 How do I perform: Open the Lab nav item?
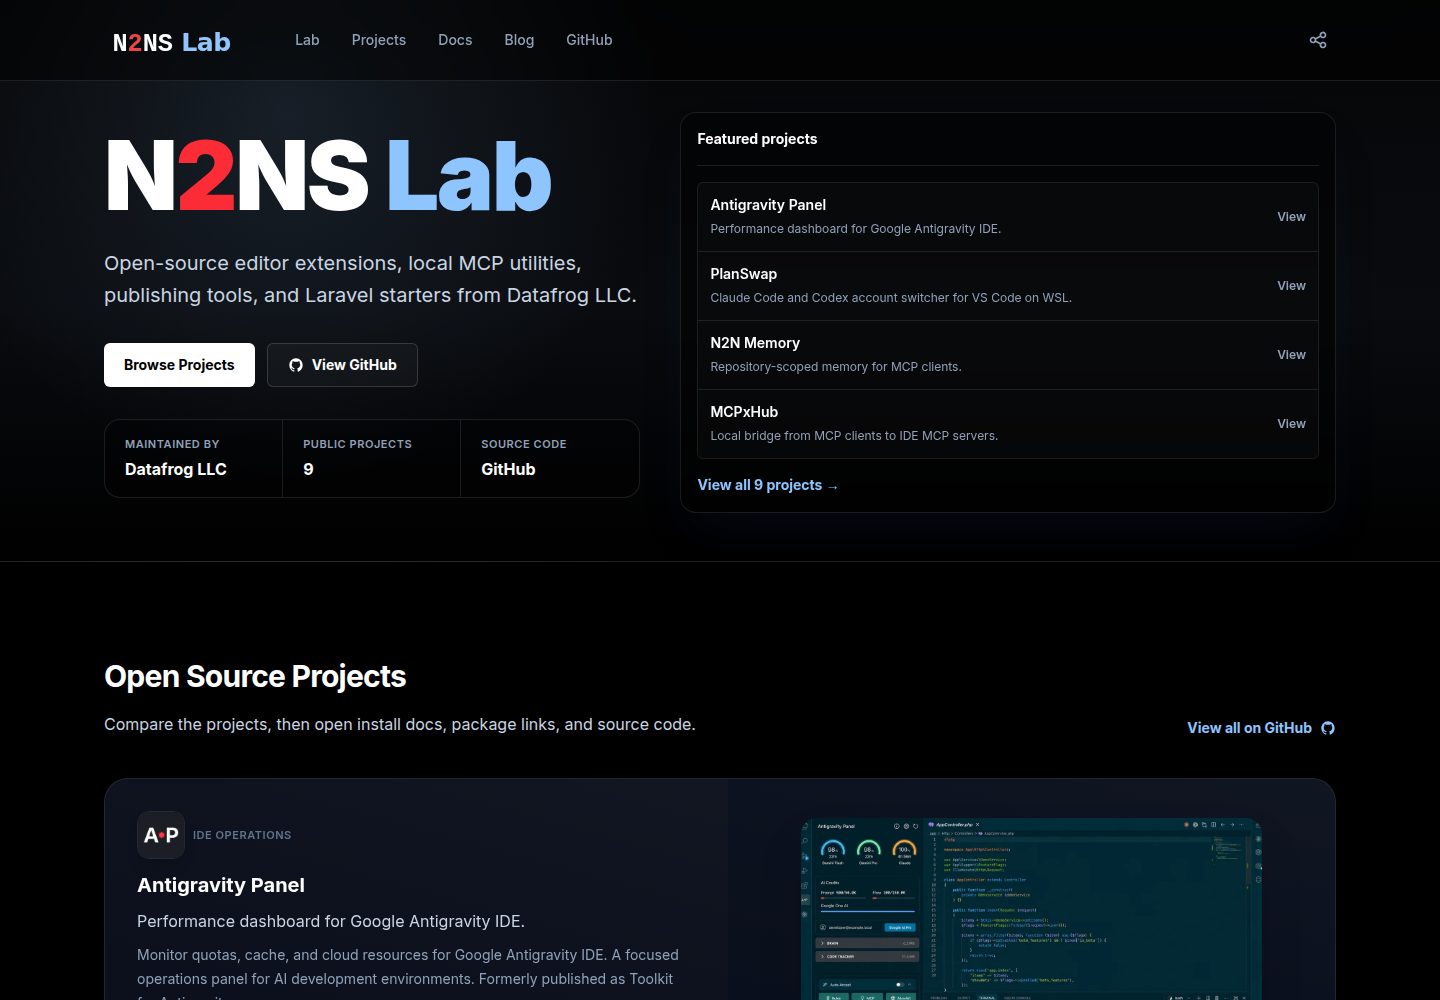click(307, 40)
